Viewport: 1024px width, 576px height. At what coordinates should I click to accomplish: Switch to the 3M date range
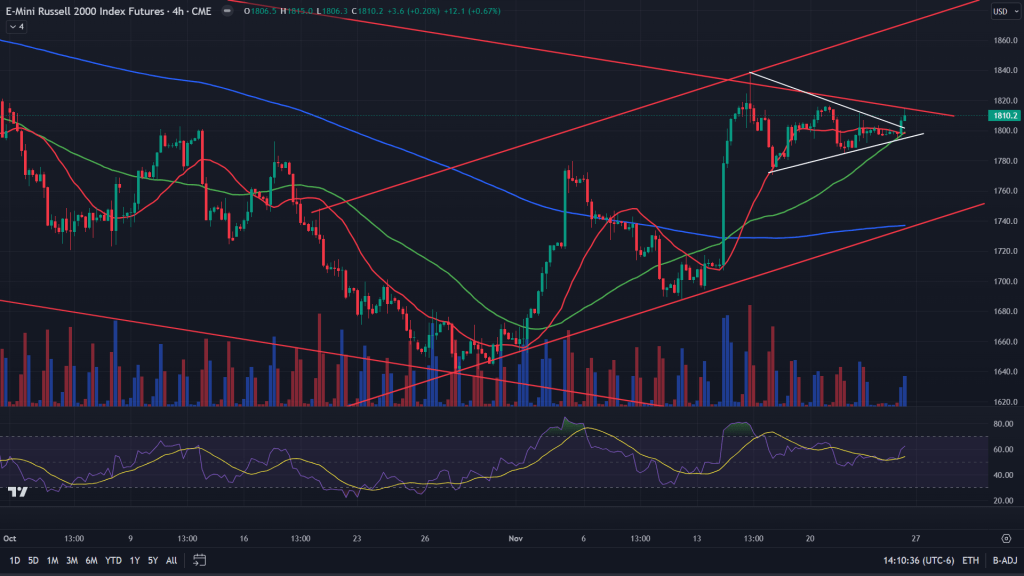pyautogui.click(x=73, y=560)
